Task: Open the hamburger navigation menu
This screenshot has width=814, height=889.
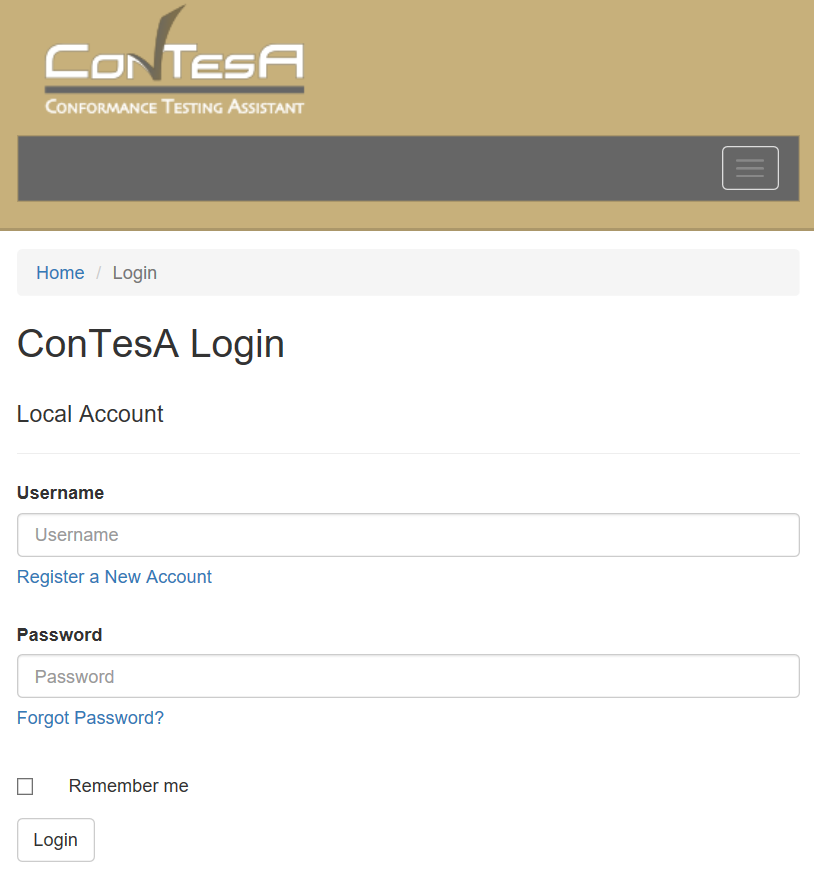Action: coord(750,168)
